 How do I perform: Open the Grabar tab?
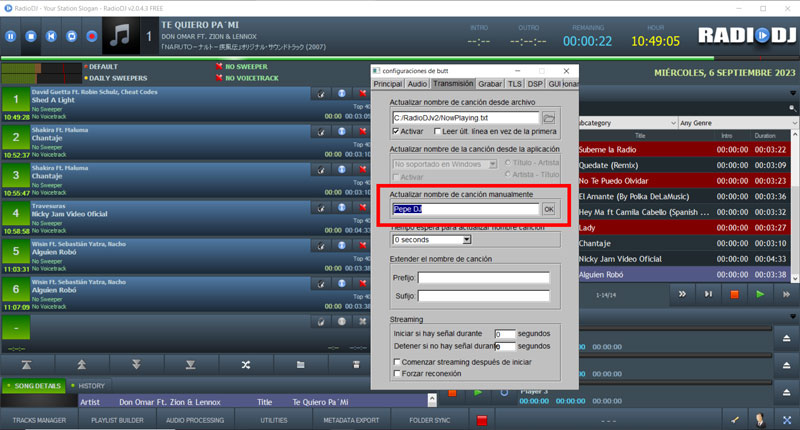pos(490,84)
